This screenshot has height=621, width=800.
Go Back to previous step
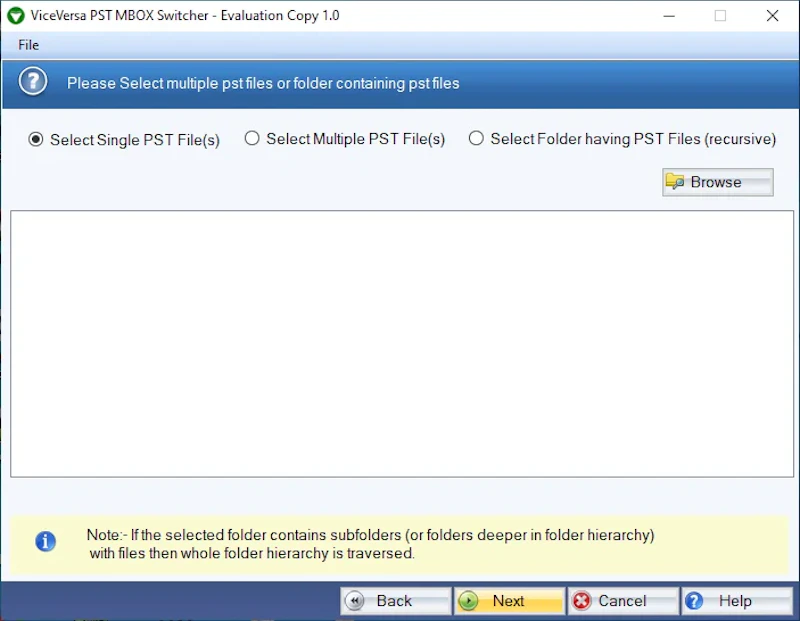click(x=396, y=601)
